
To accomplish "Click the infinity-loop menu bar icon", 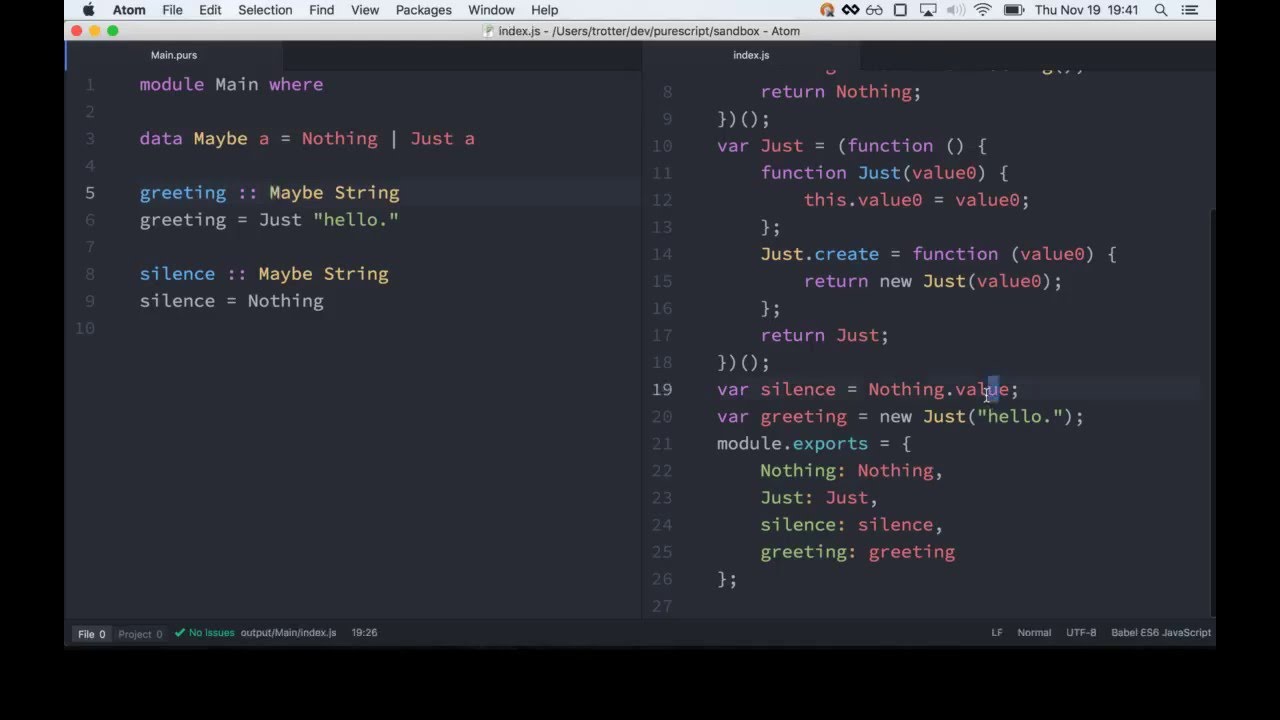I will click(850, 10).
